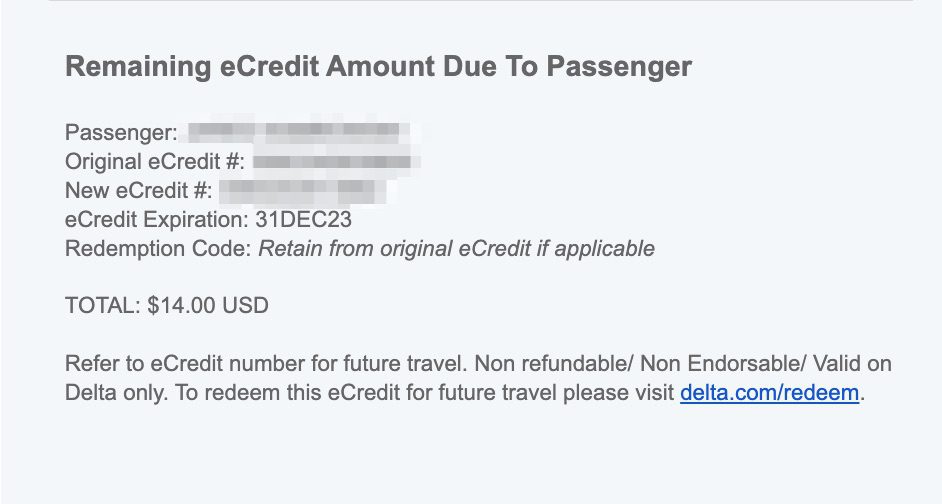Image resolution: width=942 pixels, height=504 pixels.
Task: Click the New eCredit #: label
Action: (x=139, y=190)
